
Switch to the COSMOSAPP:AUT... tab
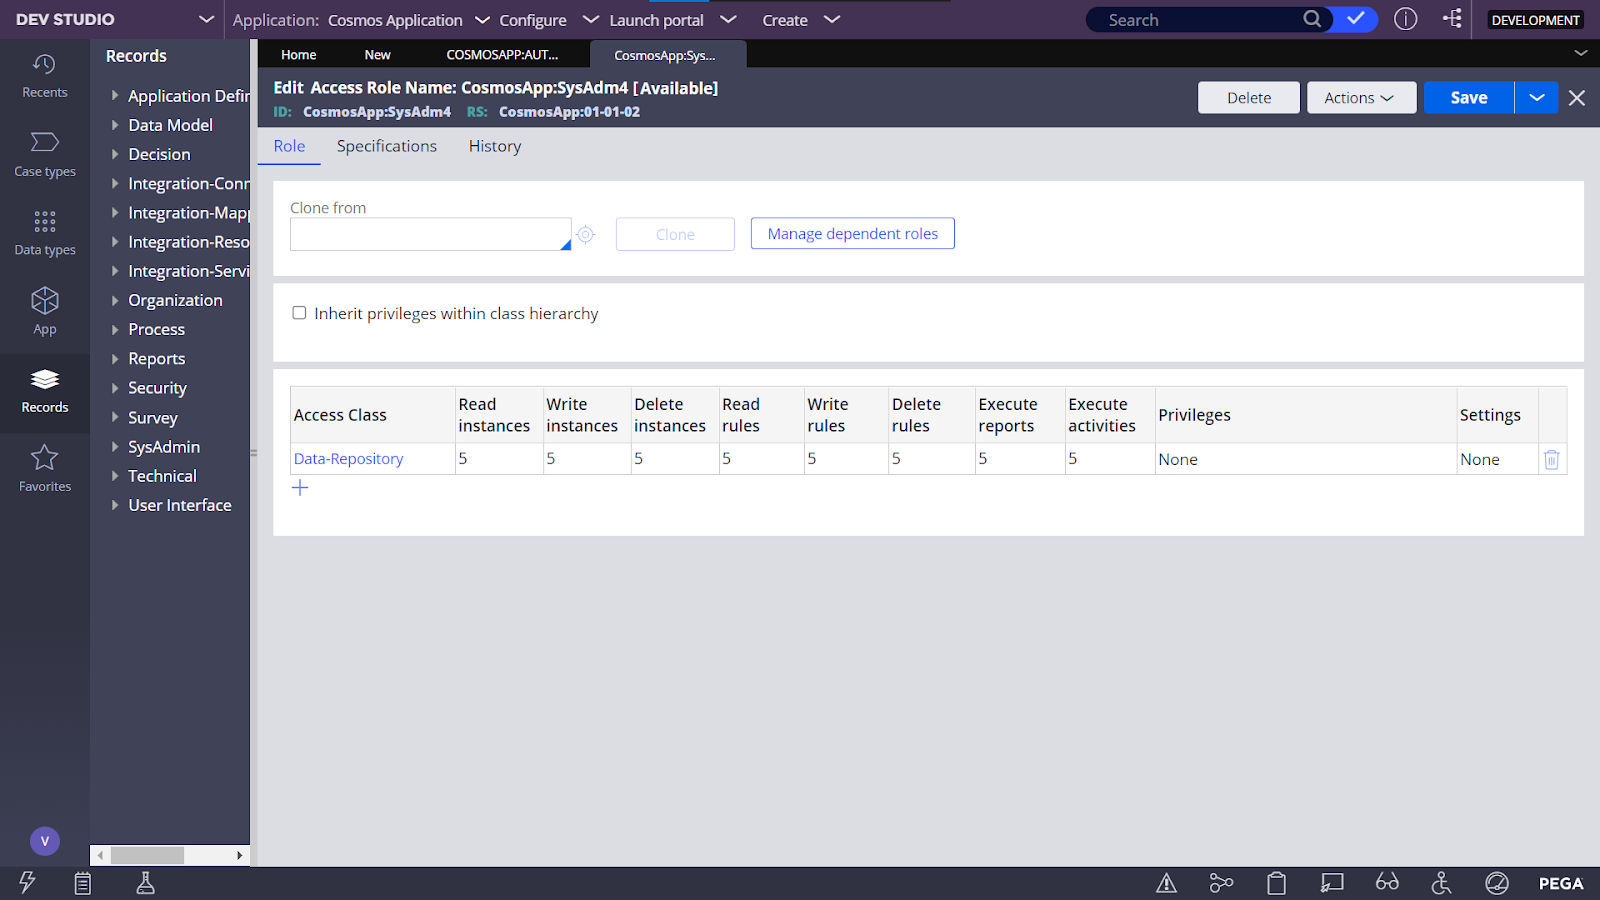[502, 55]
